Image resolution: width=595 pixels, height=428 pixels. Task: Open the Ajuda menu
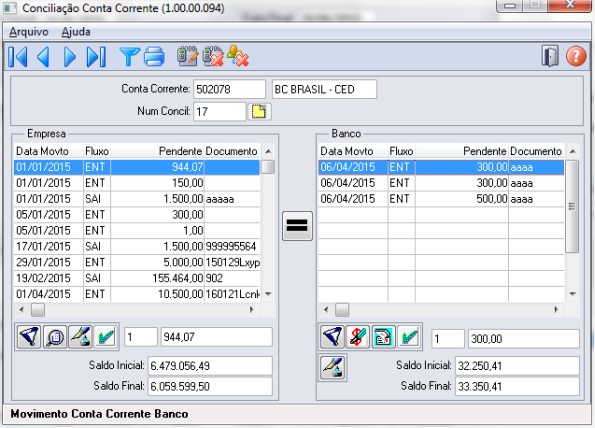click(76, 32)
